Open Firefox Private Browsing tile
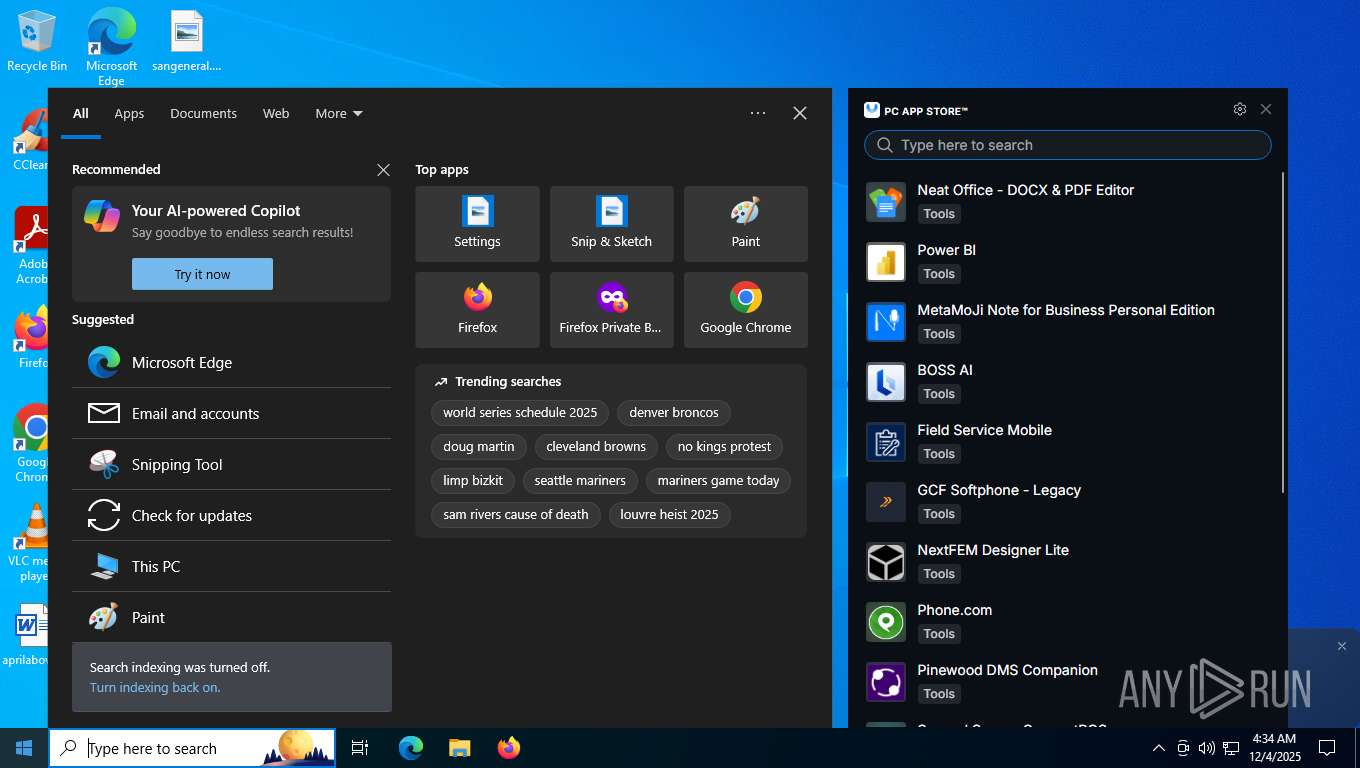1360x768 pixels. coord(611,310)
